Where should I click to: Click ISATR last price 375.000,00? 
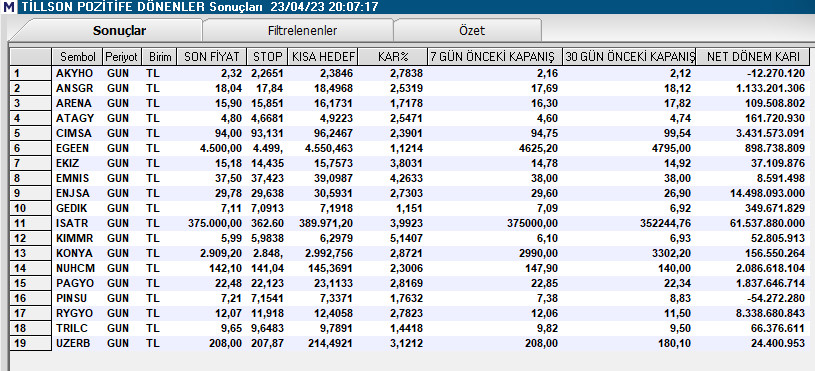tap(215, 223)
